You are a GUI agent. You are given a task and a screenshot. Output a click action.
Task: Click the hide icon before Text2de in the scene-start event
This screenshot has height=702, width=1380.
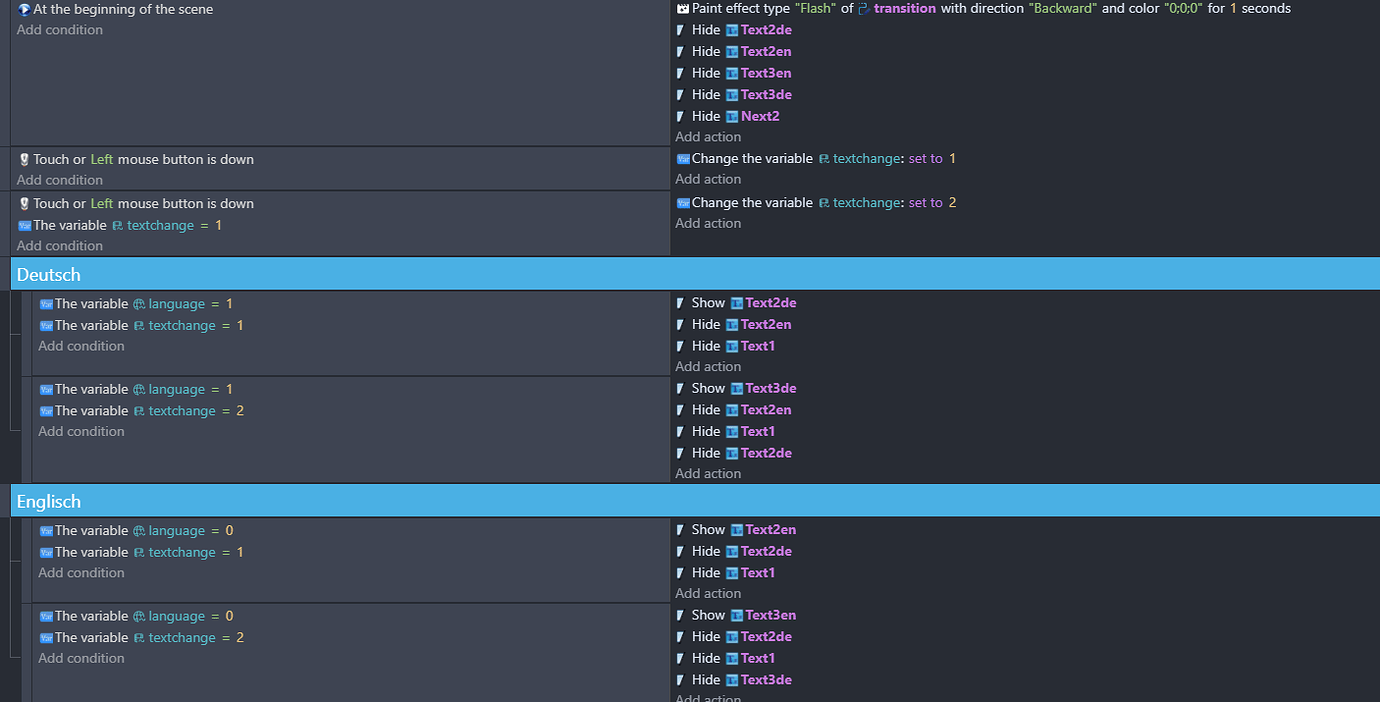point(682,30)
